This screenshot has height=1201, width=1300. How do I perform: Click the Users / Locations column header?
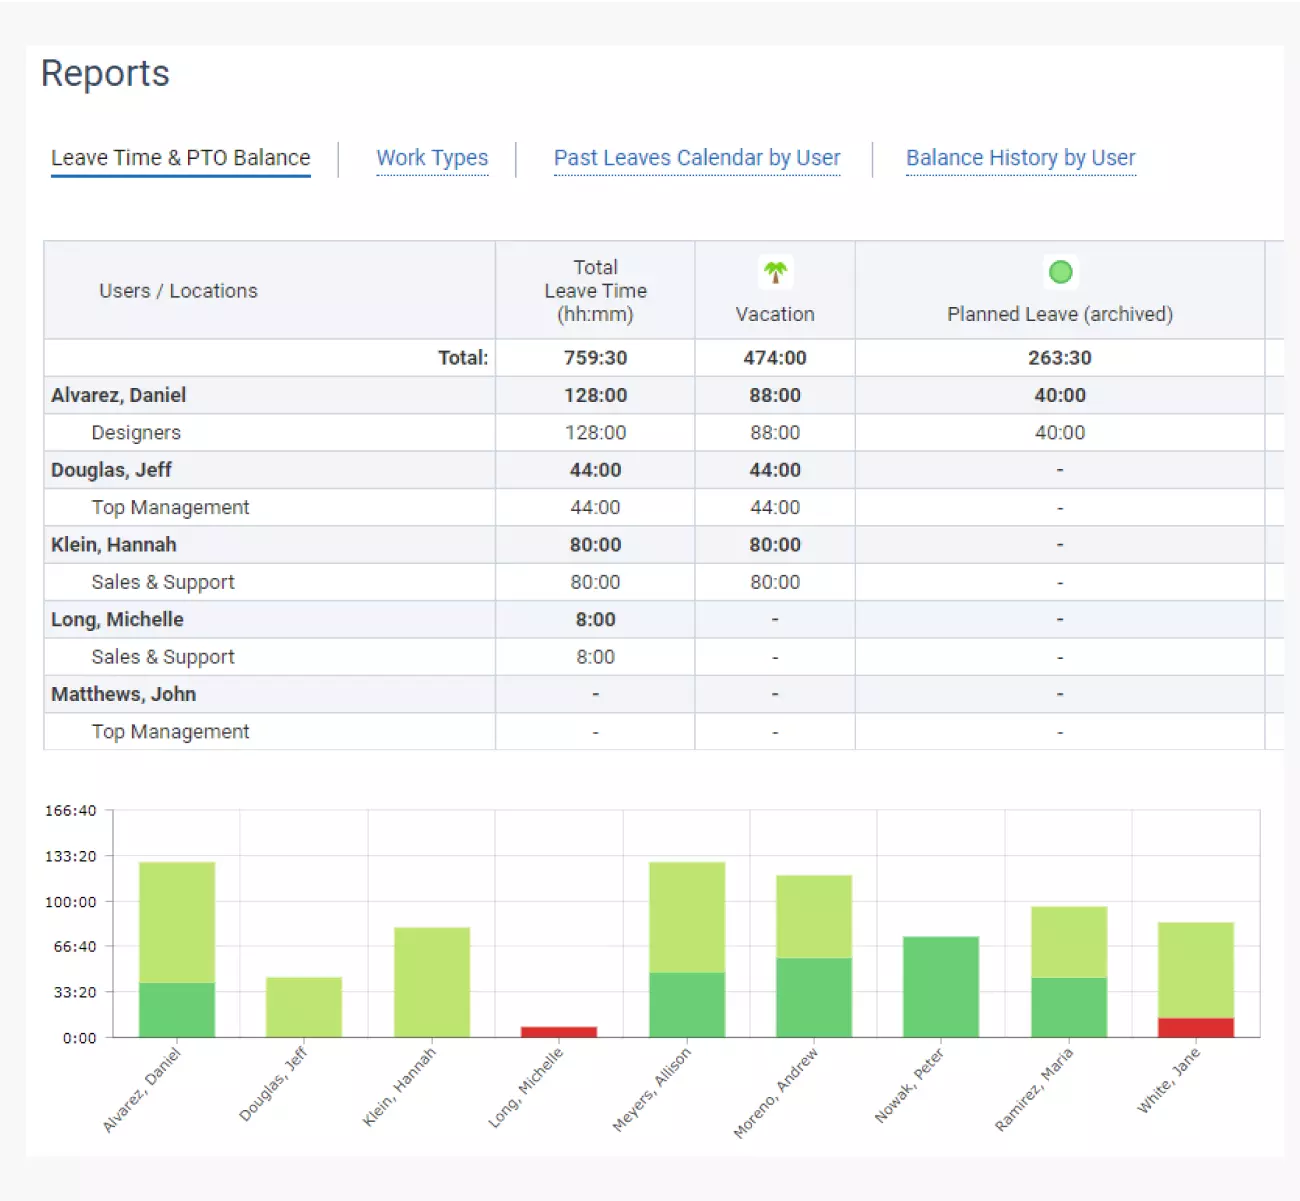[178, 291]
